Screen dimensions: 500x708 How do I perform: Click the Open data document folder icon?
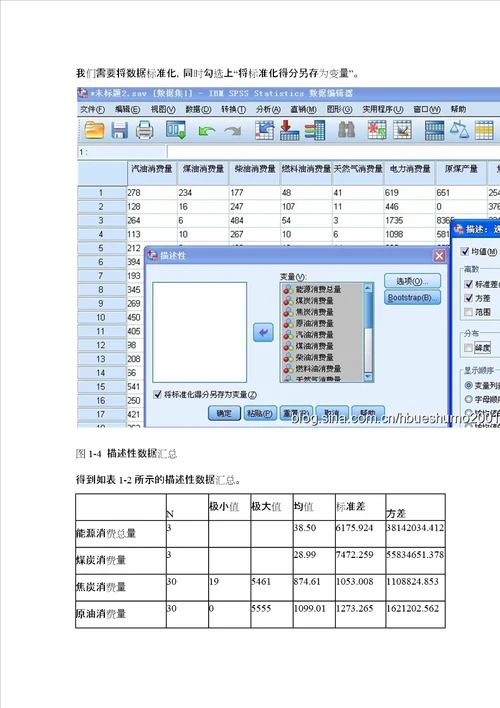point(94,130)
